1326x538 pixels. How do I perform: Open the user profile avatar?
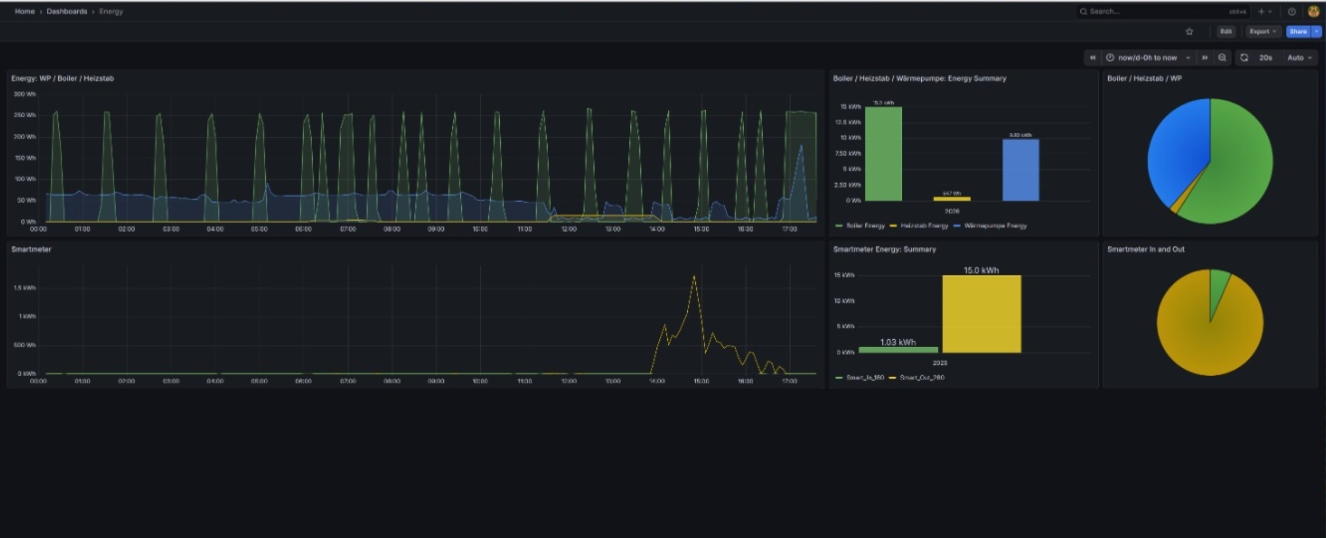(1313, 12)
